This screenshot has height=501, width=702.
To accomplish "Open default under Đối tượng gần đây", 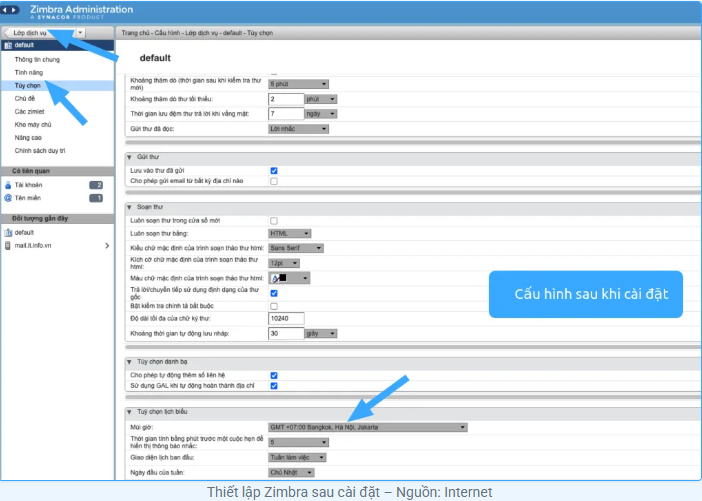I will tap(24, 232).
